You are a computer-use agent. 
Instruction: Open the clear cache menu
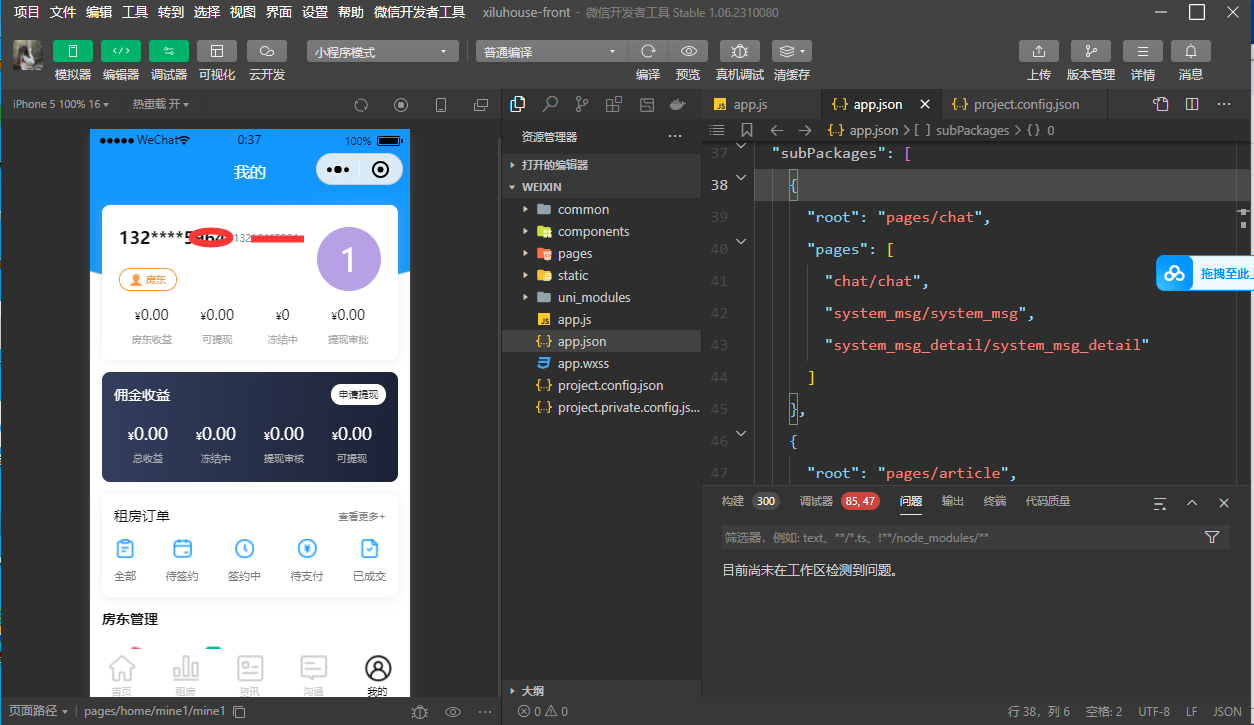792,51
